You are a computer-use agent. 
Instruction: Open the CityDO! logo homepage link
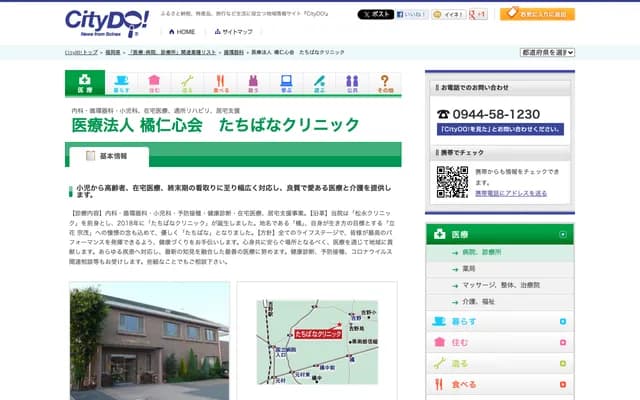coord(107,24)
